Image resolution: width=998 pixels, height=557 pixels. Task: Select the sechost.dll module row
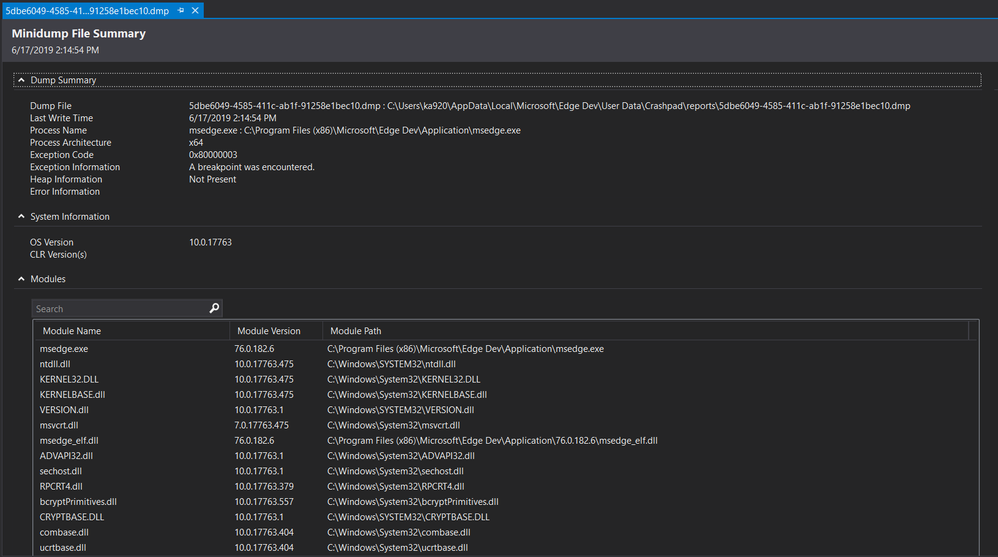tap(505, 471)
